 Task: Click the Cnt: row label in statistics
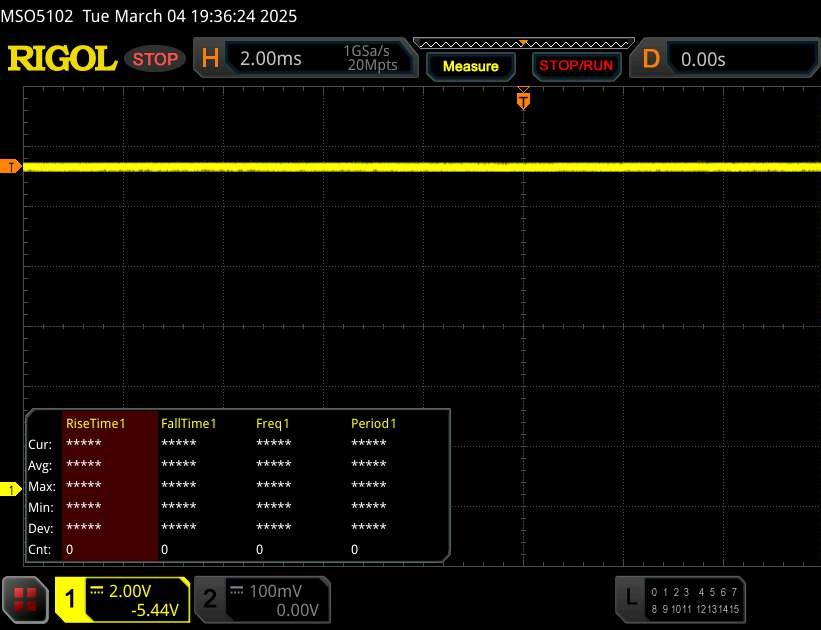[40, 549]
